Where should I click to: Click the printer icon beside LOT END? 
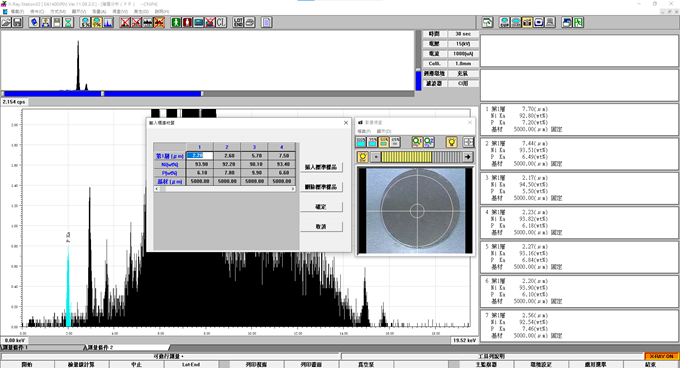coord(249,22)
